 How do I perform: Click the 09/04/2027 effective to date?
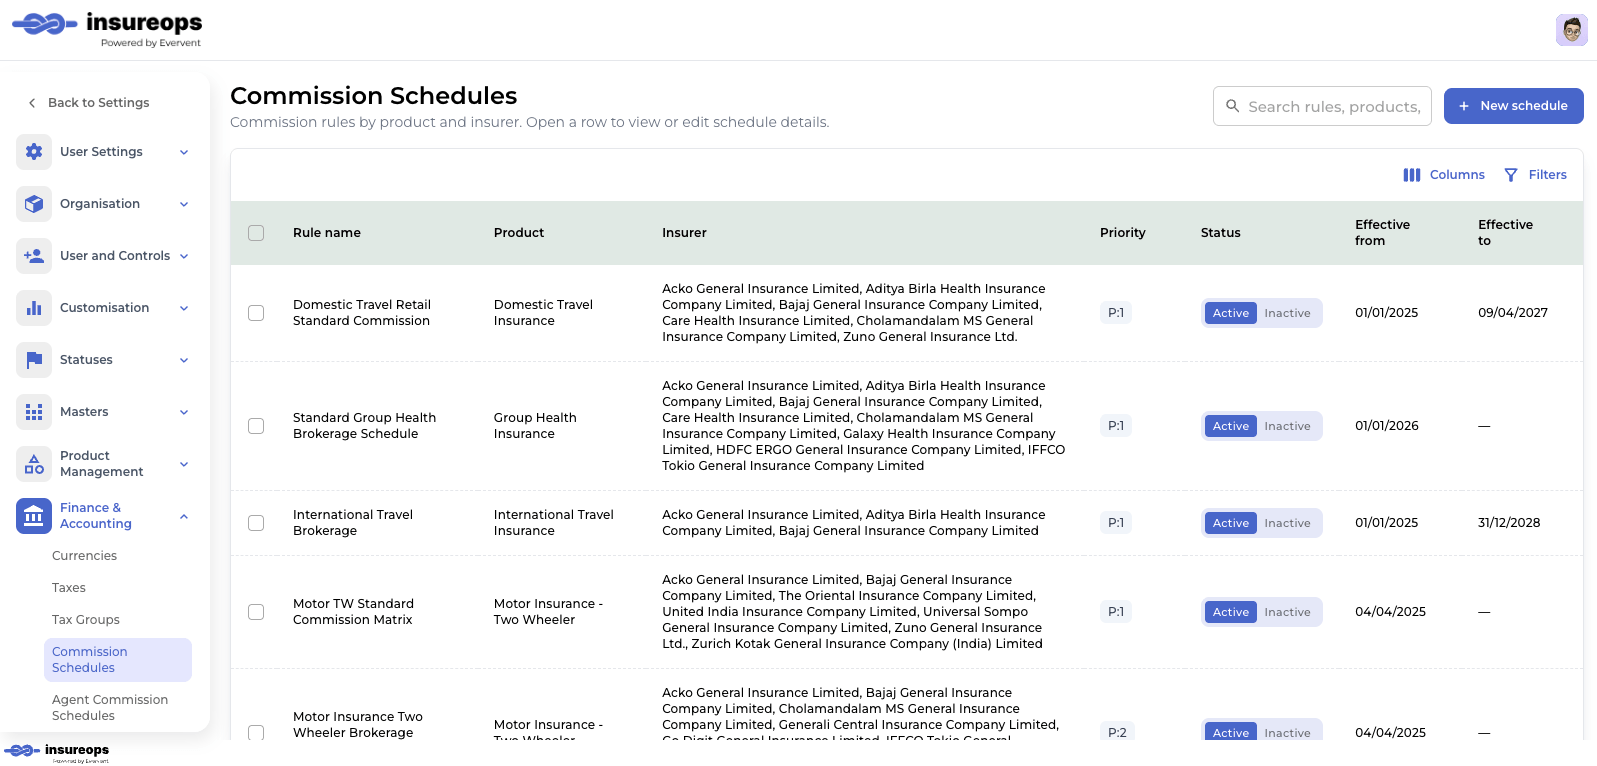(1513, 313)
